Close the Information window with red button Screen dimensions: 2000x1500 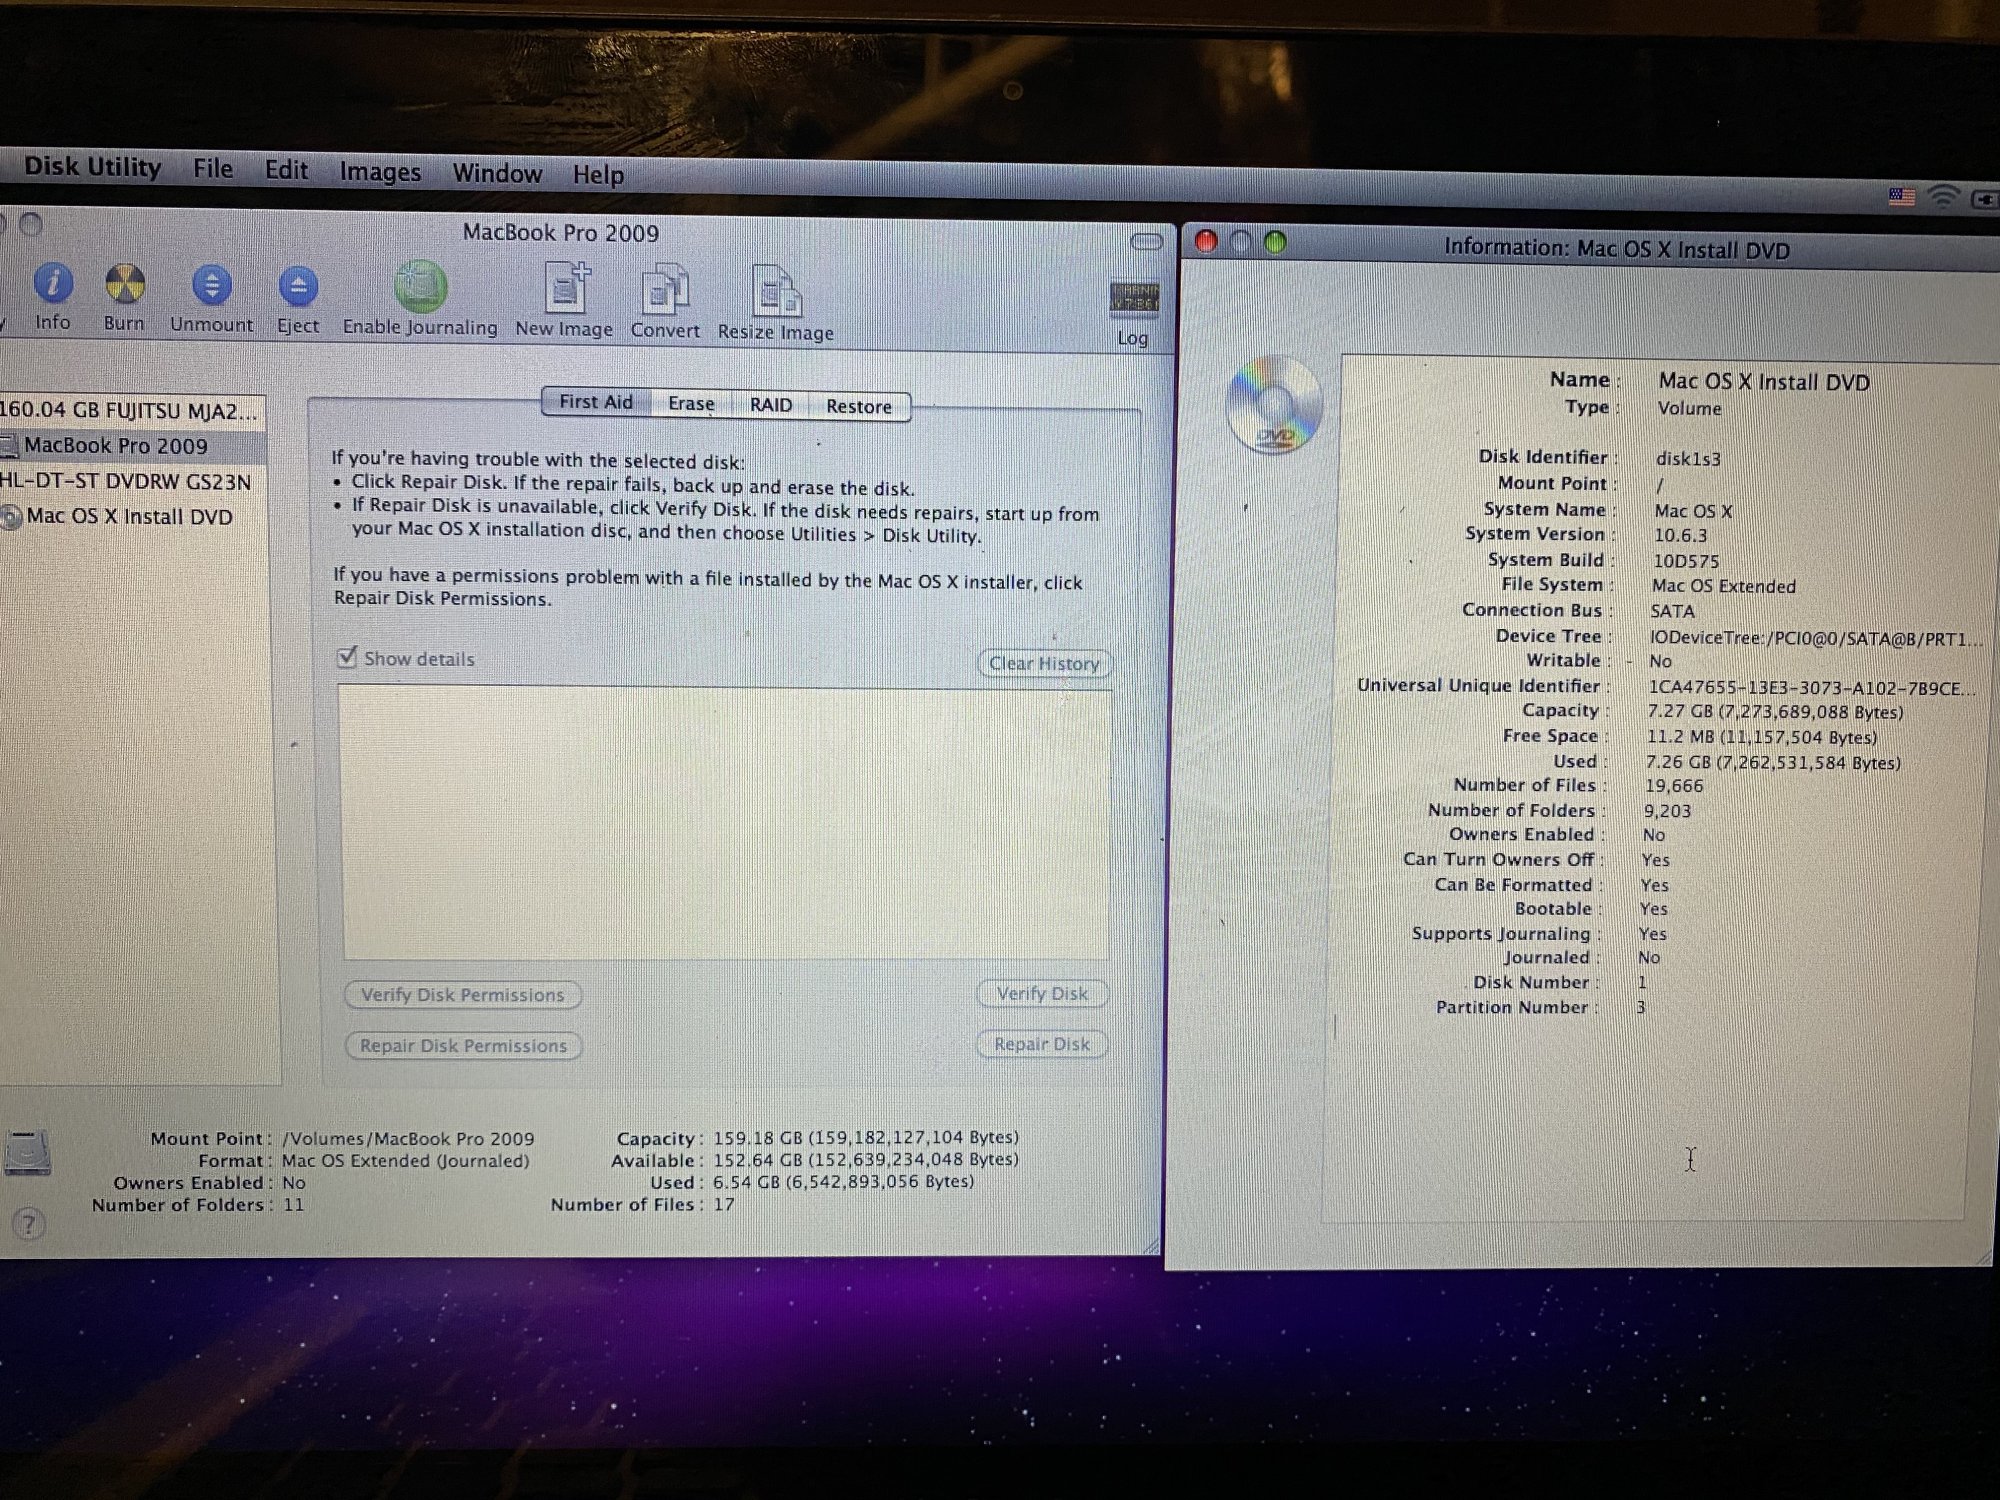coord(1206,241)
